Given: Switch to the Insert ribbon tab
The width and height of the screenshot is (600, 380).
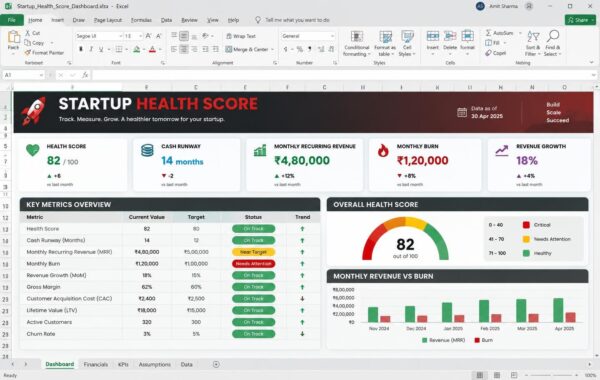Looking at the screenshot, I should tap(58, 20).
